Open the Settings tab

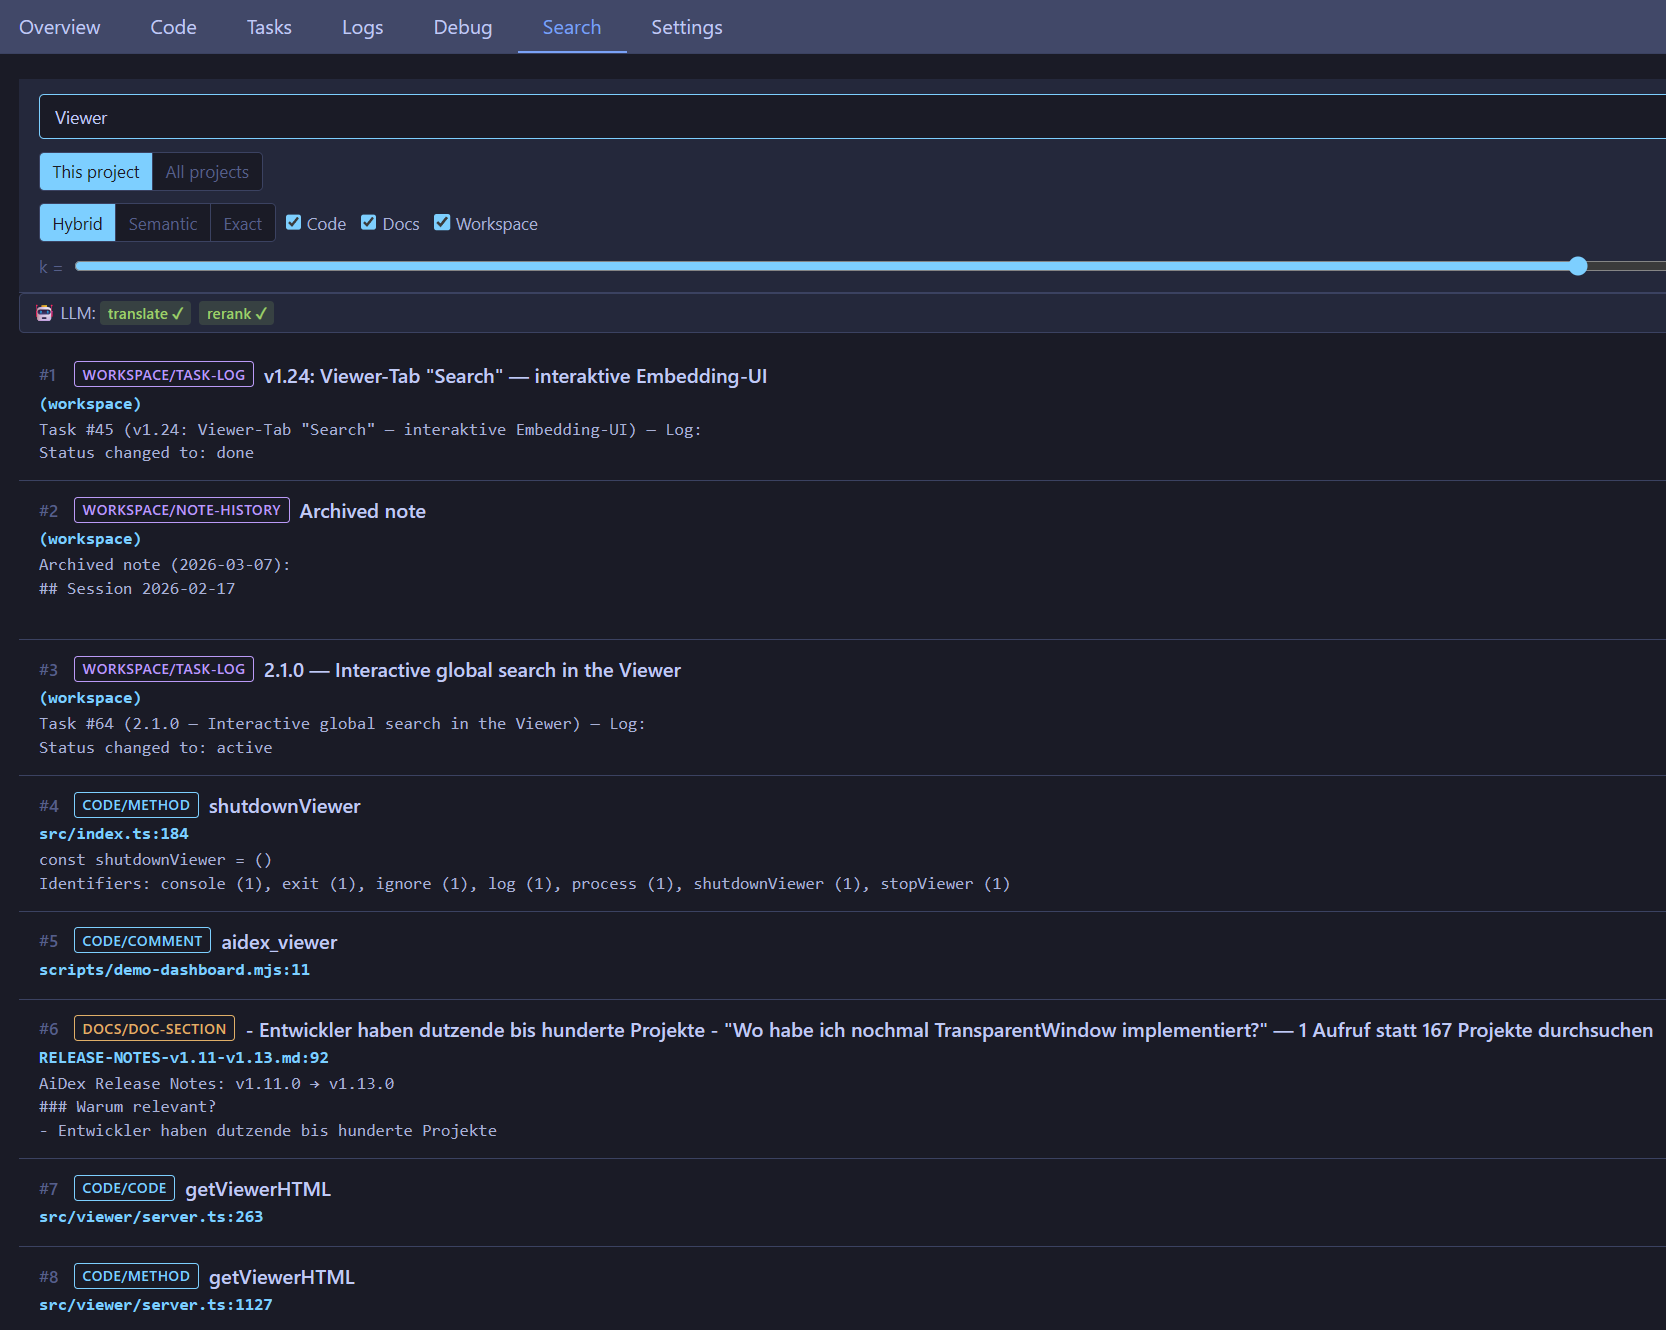pos(687,27)
